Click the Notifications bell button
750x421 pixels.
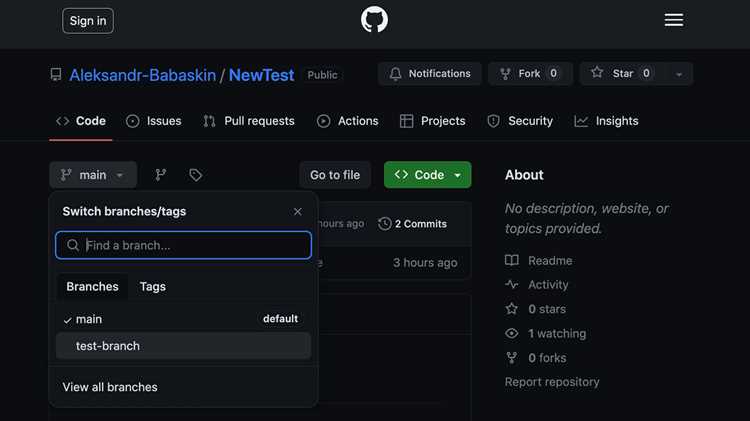430,74
